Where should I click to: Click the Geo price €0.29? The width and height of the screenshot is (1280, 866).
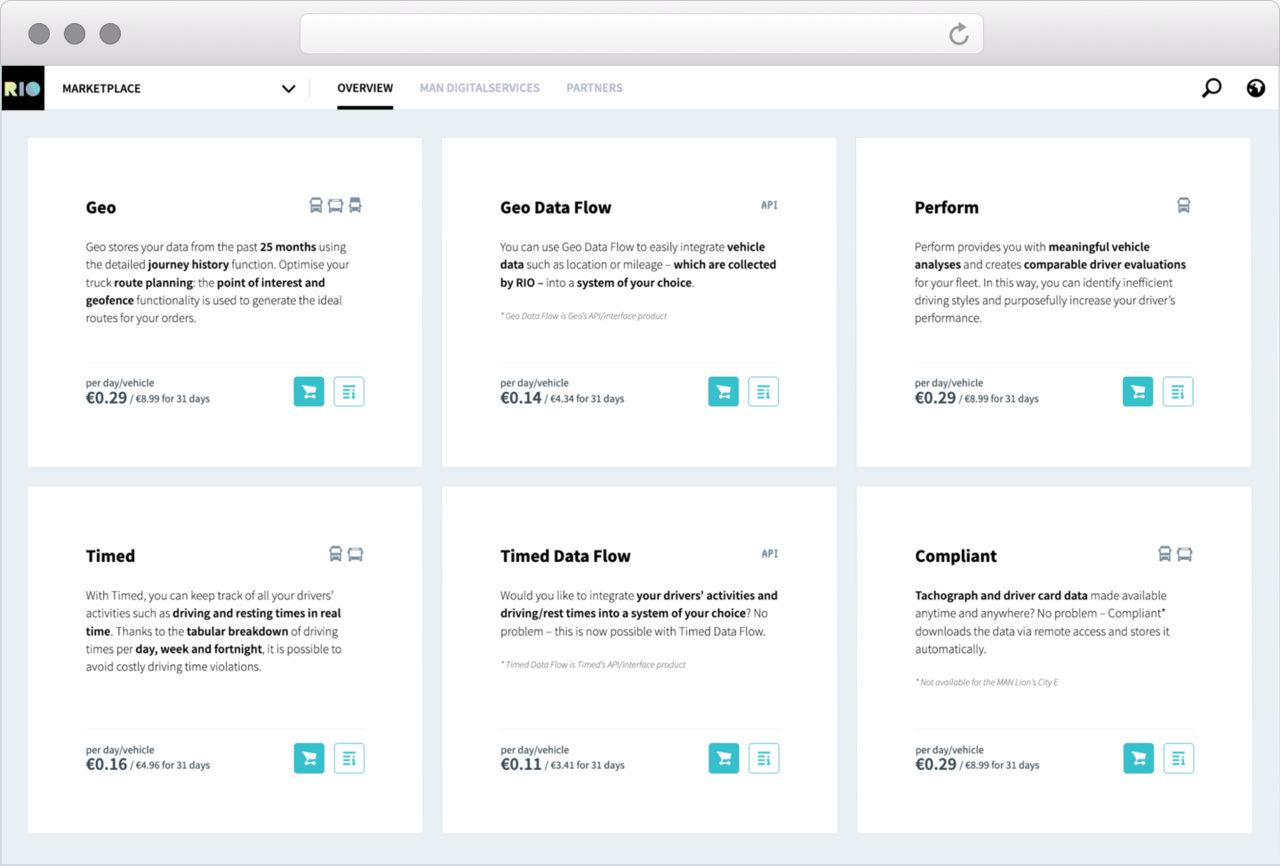(106, 398)
